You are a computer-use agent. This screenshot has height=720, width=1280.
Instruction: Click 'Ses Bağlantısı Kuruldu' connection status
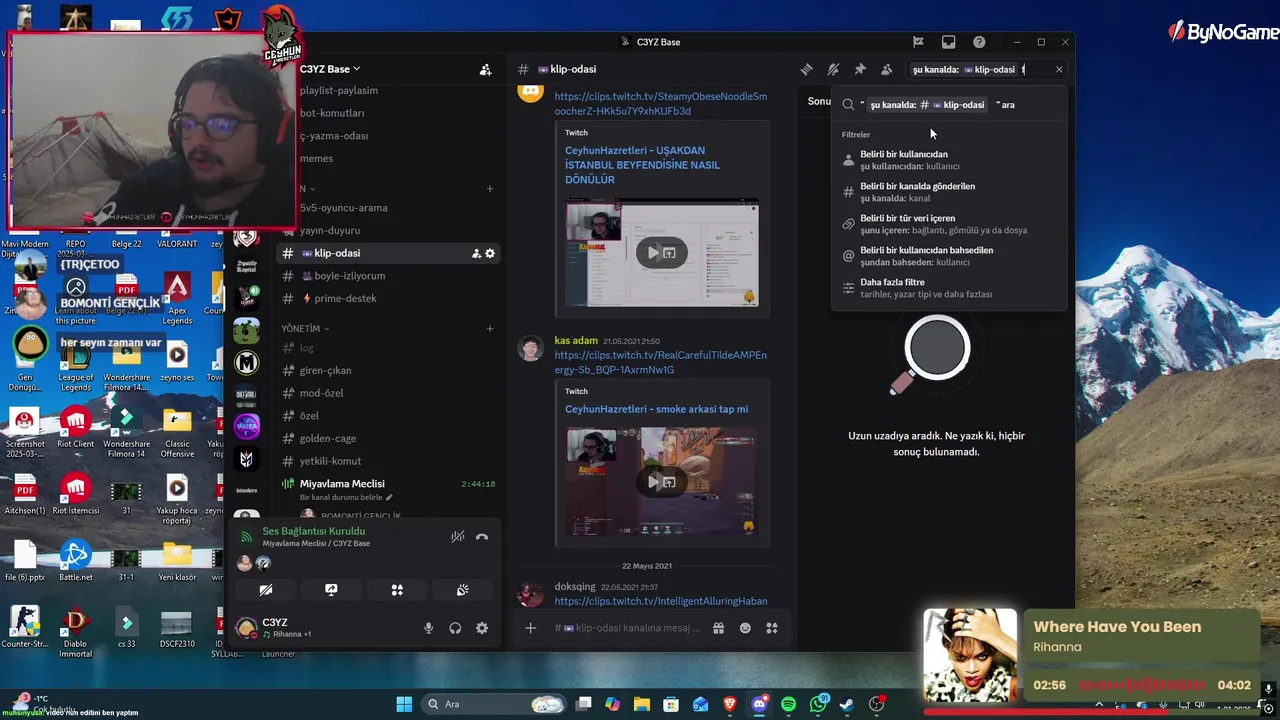pyautogui.click(x=313, y=531)
